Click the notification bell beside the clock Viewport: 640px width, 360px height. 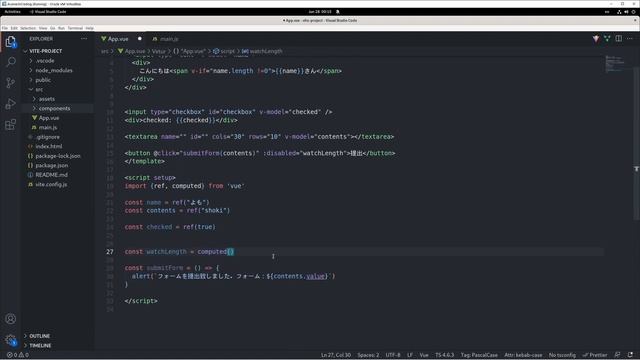(338, 12)
